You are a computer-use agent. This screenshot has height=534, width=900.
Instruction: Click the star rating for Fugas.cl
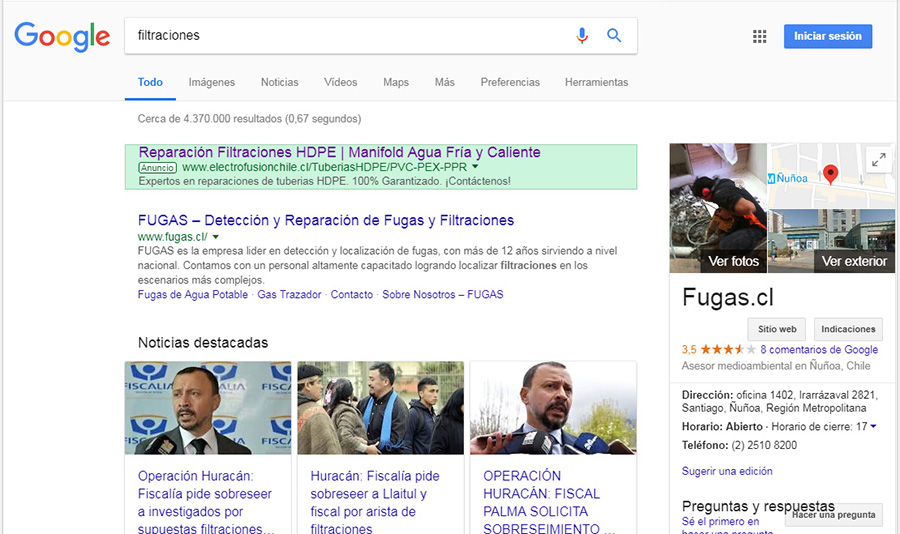(x=728, y=349)
